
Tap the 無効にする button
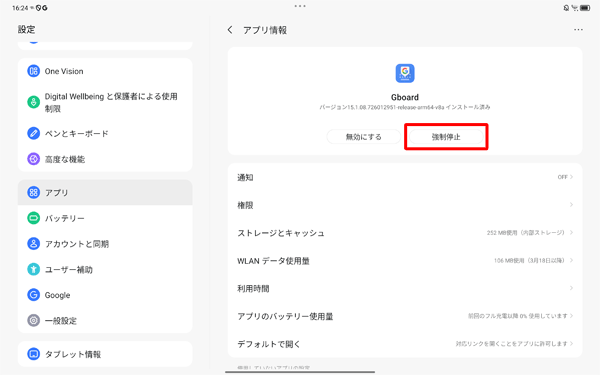click(364, 137)
